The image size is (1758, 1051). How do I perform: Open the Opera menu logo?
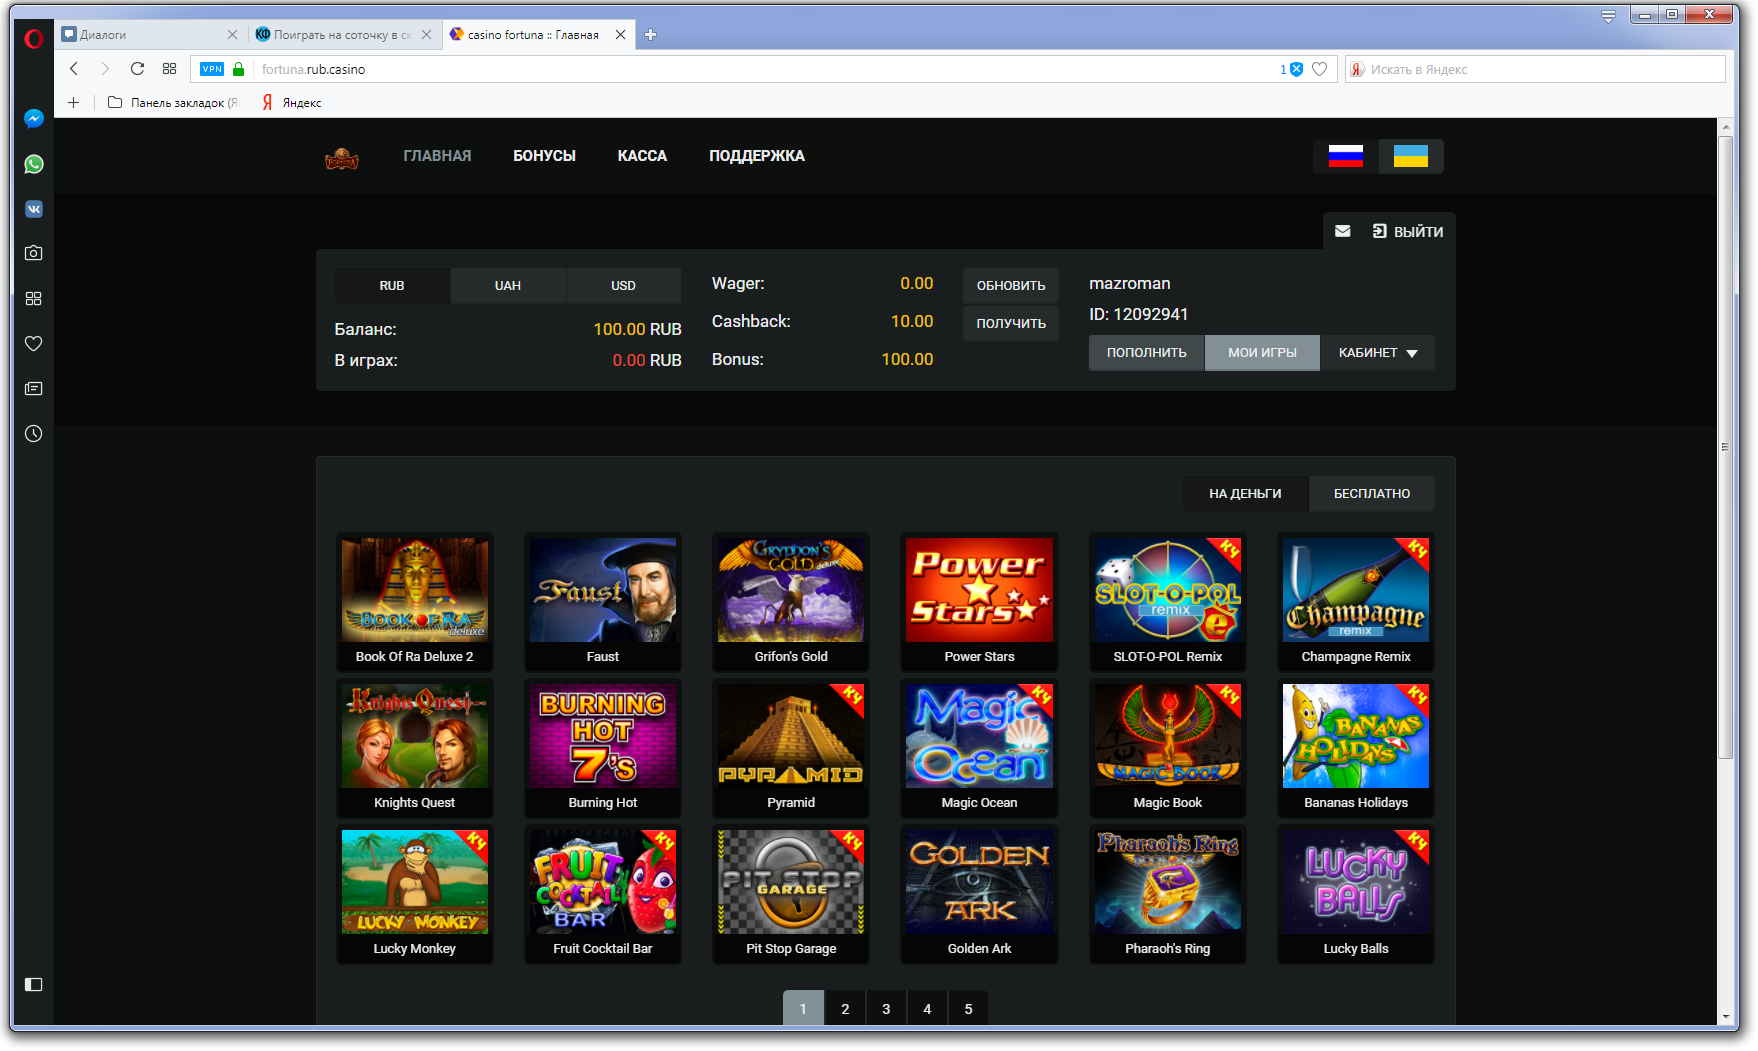(34, 39)
